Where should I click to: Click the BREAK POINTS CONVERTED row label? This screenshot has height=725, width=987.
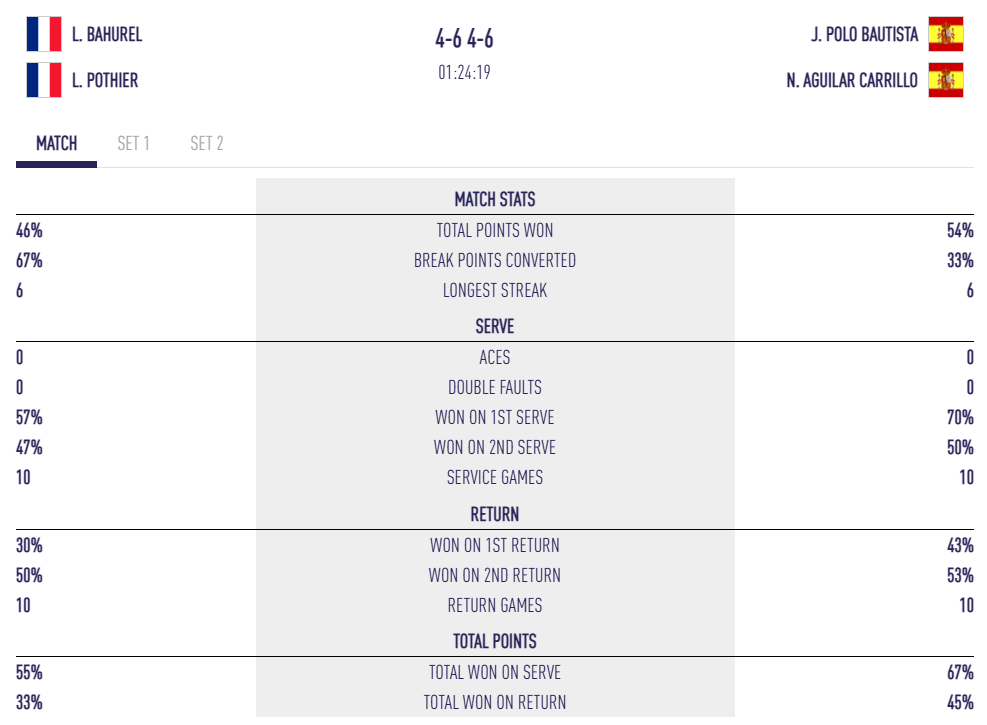click(x=495, y=260)
